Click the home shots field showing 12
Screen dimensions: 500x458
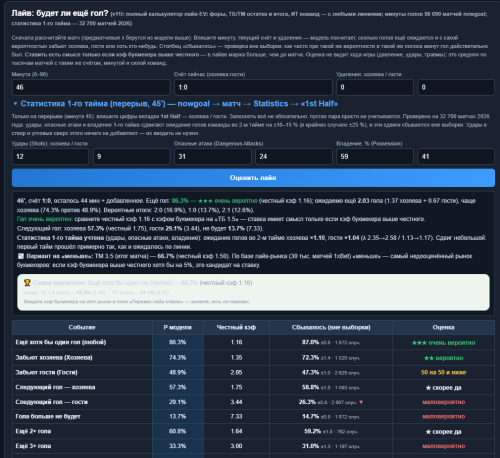click(50, 156)
